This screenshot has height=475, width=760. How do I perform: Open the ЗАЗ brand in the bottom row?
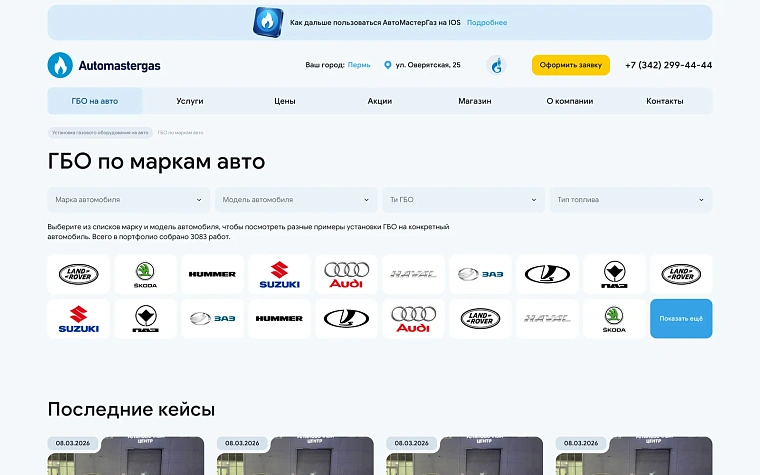point(212,318)
